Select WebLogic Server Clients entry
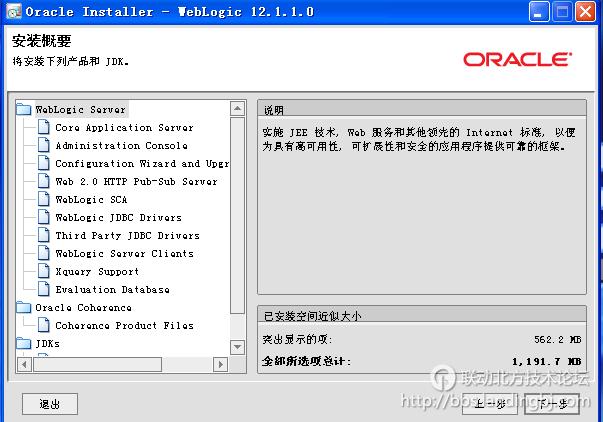The image size is (603, 422). click(124, 254)
